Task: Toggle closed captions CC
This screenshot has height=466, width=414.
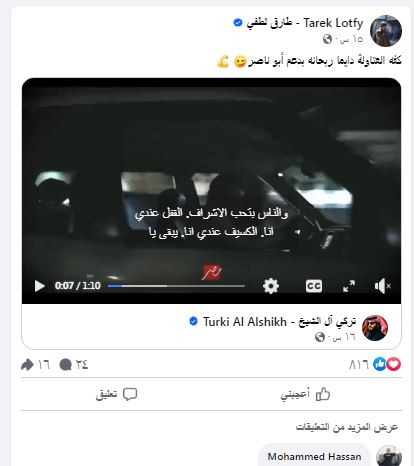Action: click(314, 286)
